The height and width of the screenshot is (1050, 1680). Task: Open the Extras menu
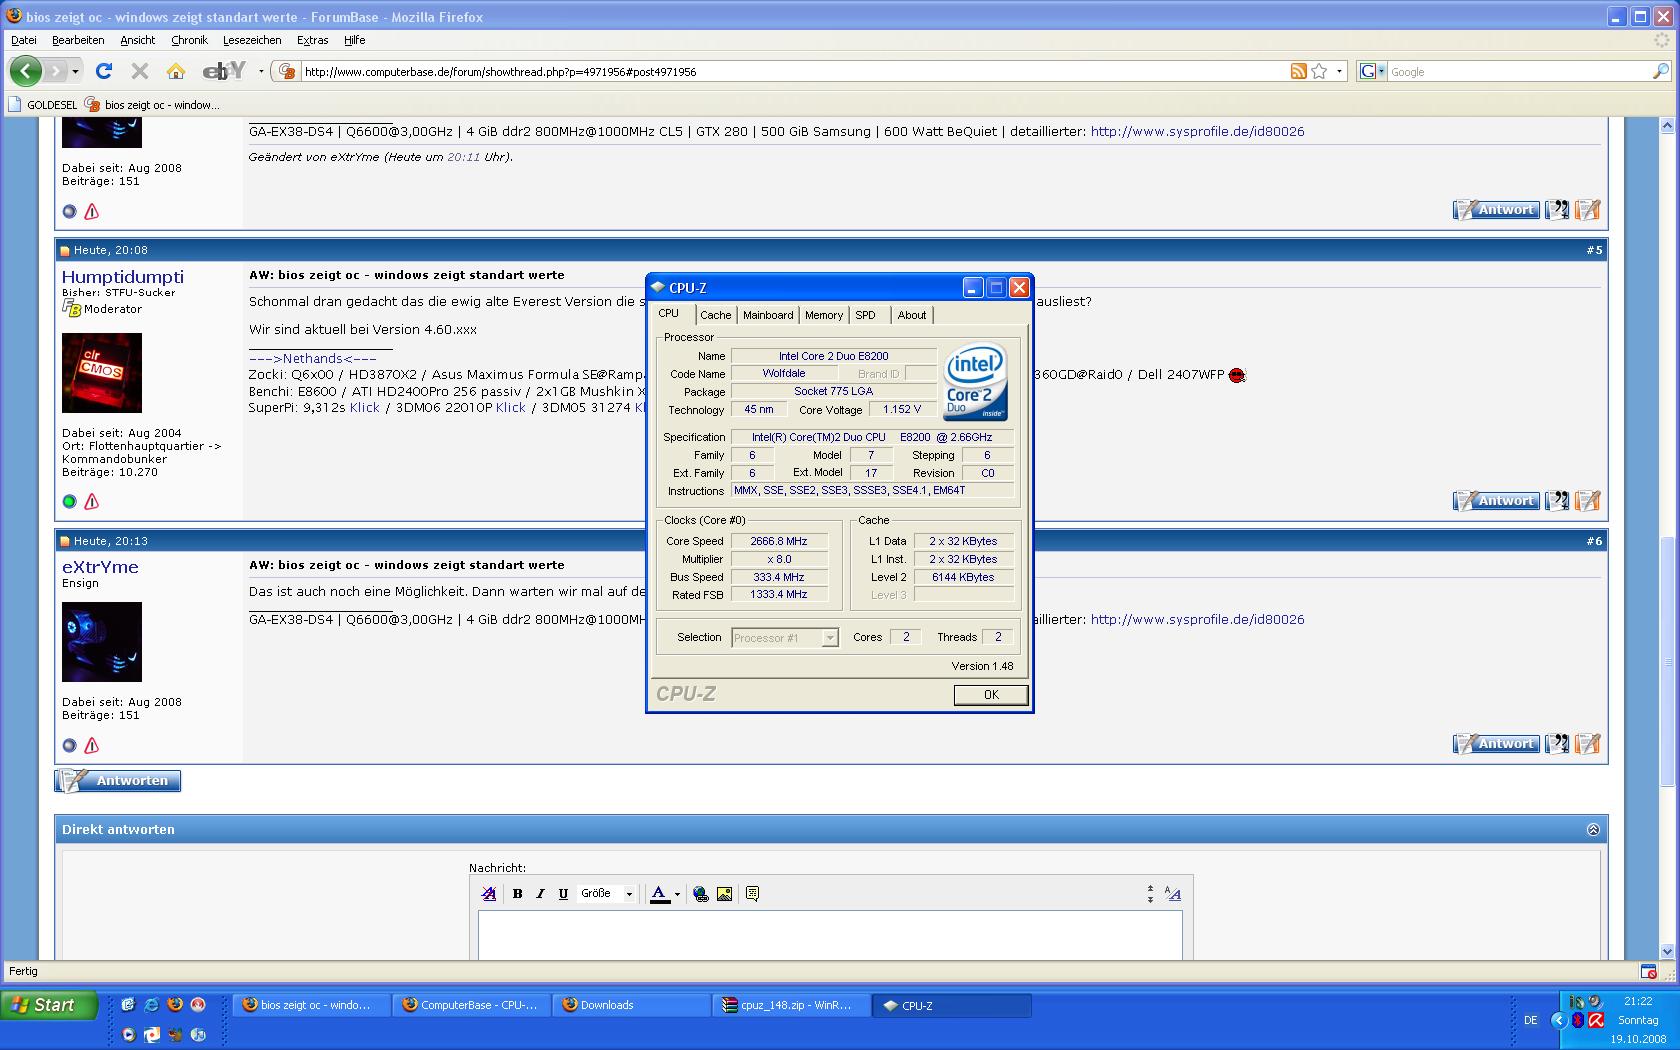tap(313, 40)
